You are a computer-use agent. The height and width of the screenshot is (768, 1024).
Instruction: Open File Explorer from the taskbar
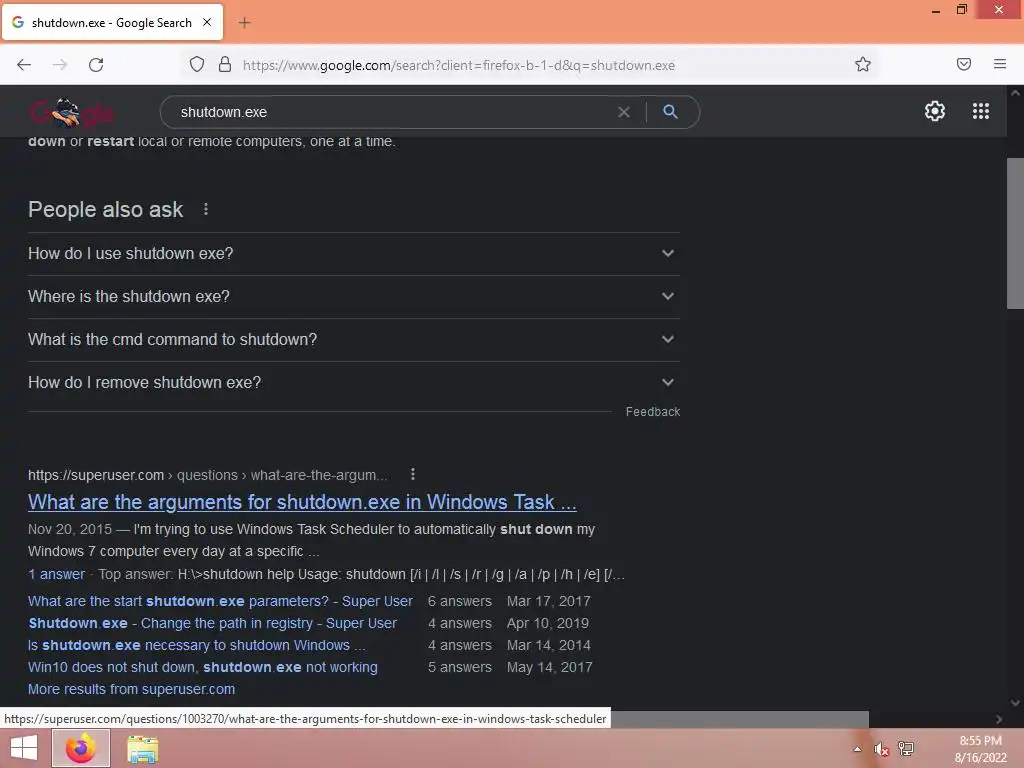142,749
